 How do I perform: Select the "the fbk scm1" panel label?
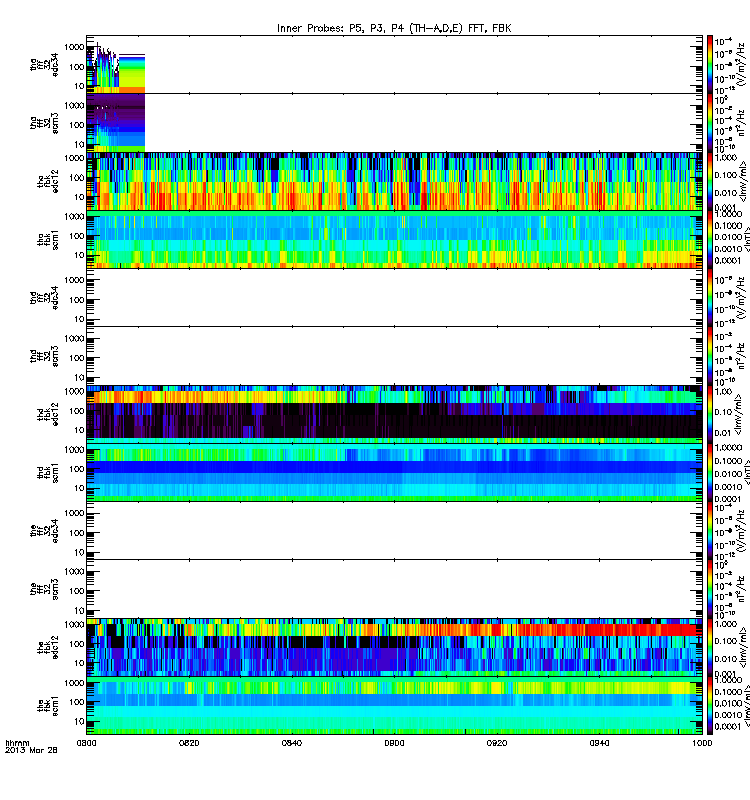click(48, 706)
